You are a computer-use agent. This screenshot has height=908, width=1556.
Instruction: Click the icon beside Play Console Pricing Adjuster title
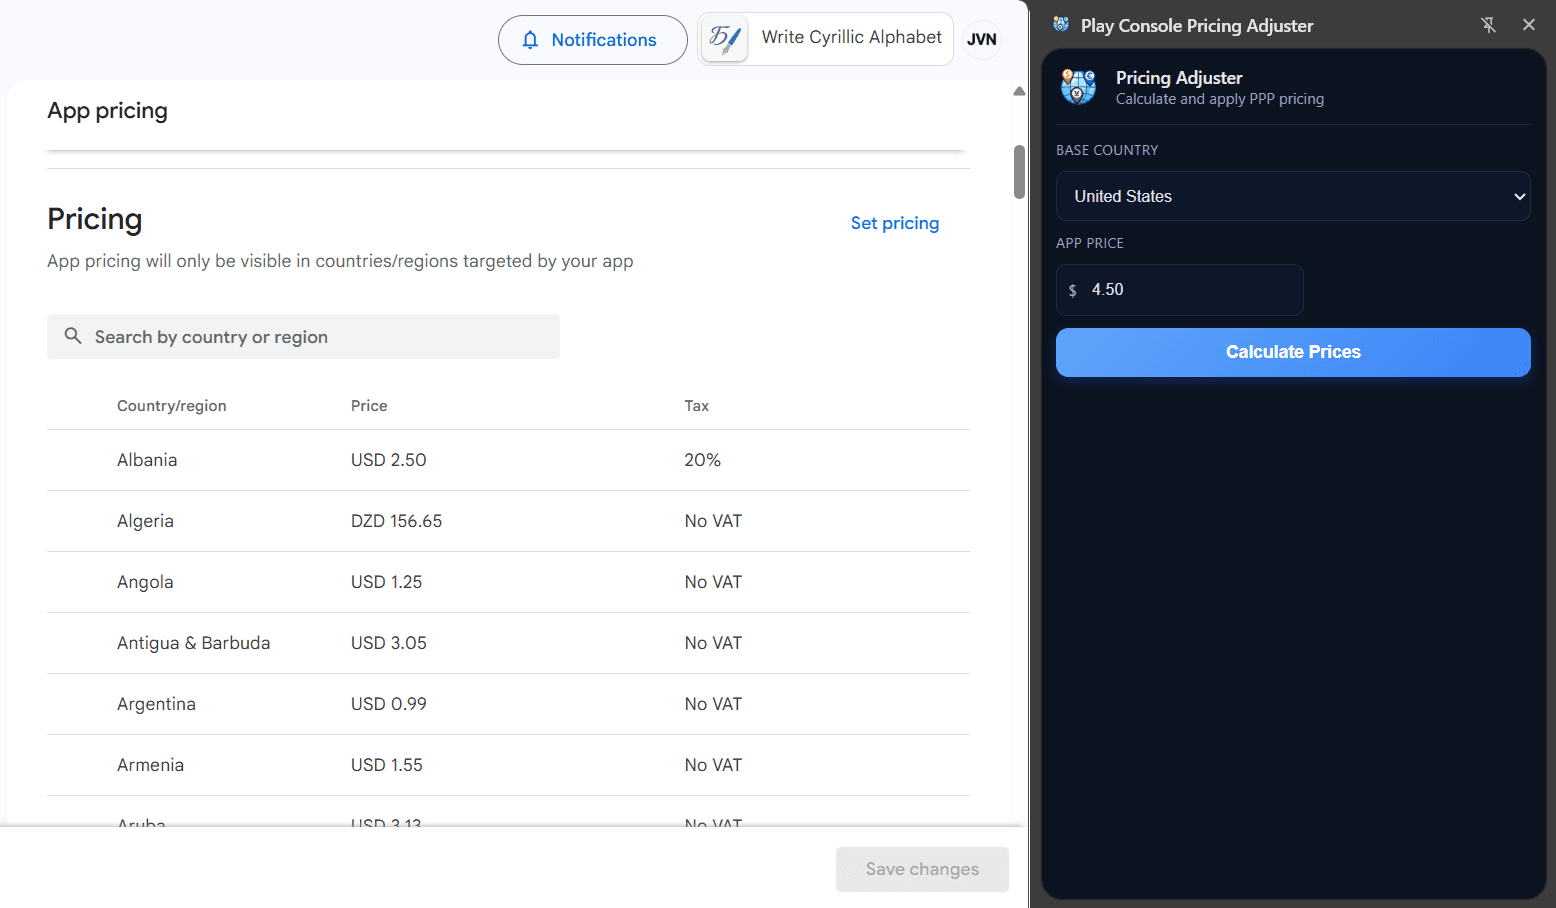click(1060, 24)
